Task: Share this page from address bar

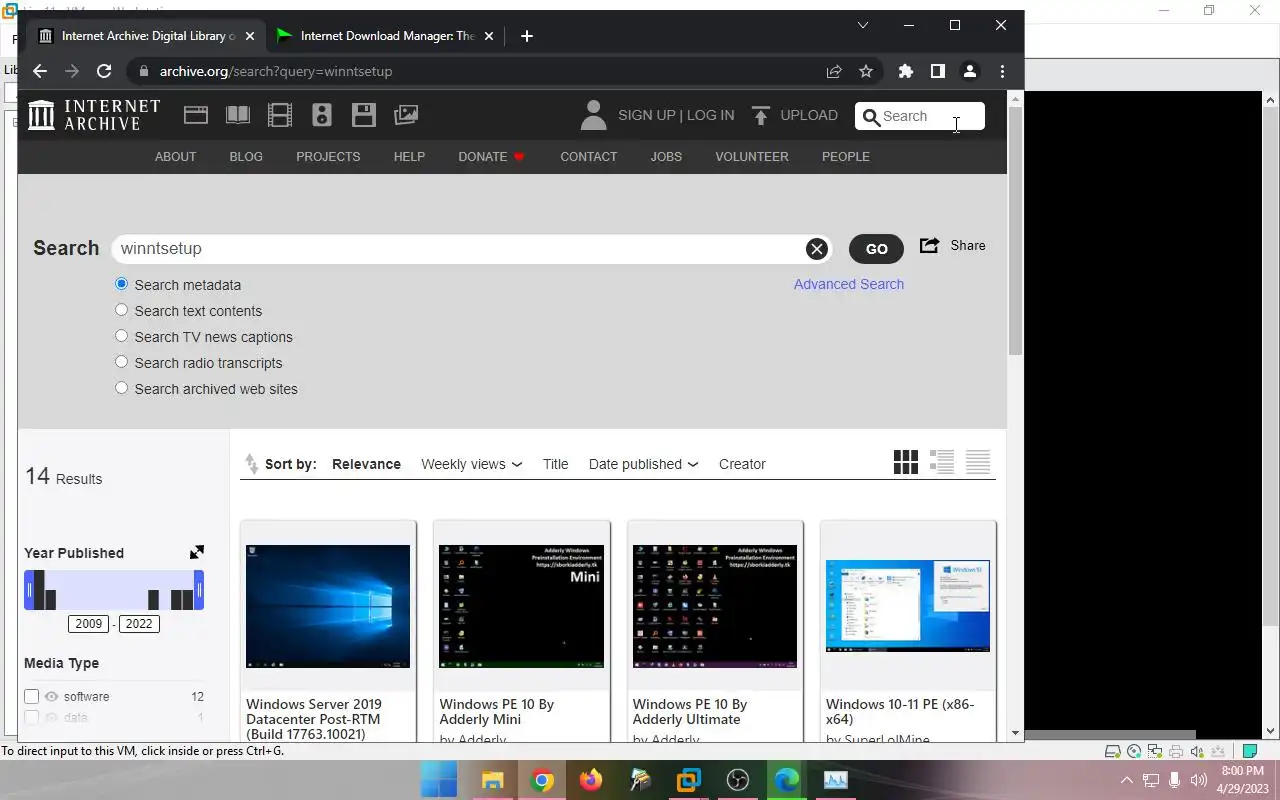Action: click(x=834, y=71)
